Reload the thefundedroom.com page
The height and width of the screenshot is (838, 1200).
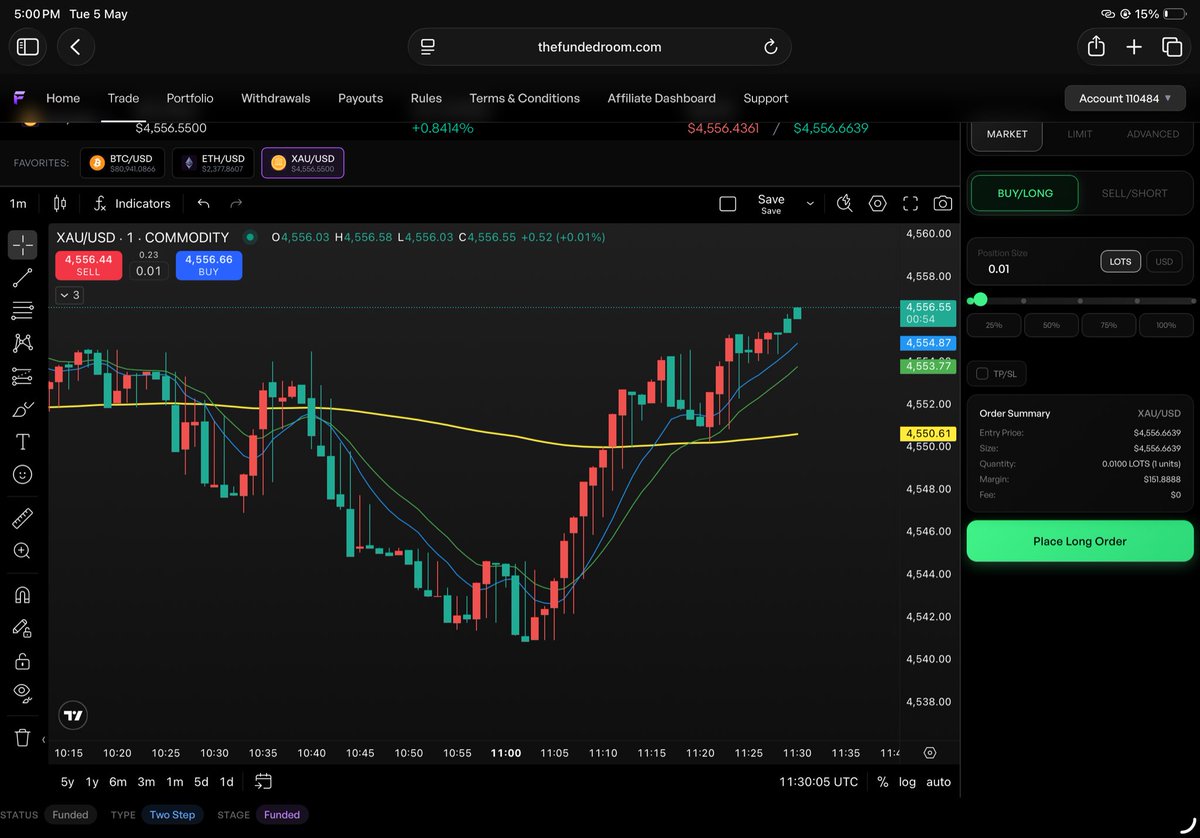click(x=770, y=47)
